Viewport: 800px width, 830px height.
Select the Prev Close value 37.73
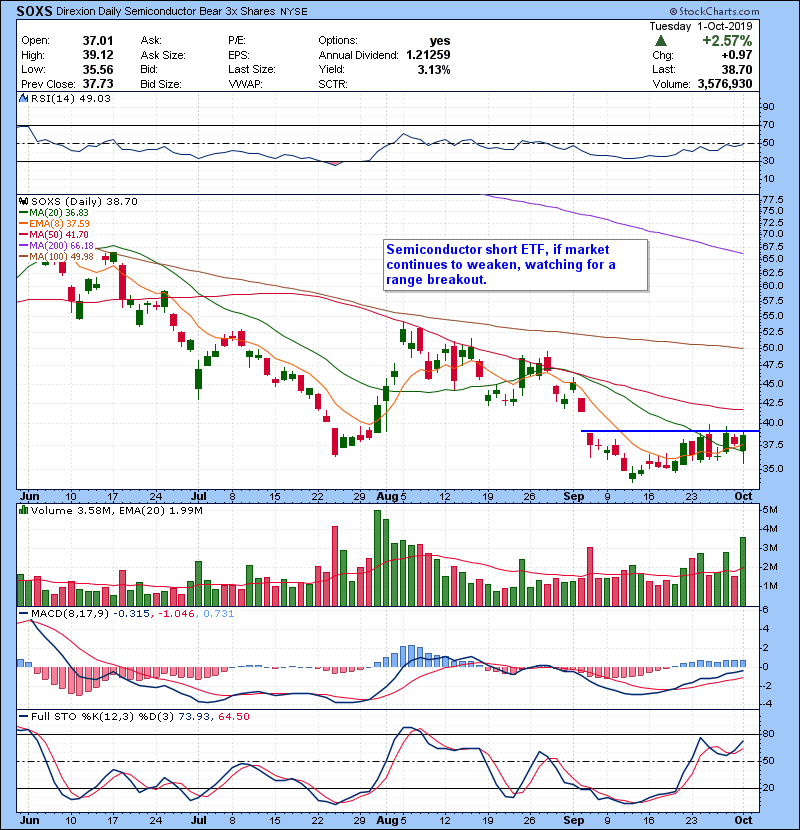(x=98, y=84)
